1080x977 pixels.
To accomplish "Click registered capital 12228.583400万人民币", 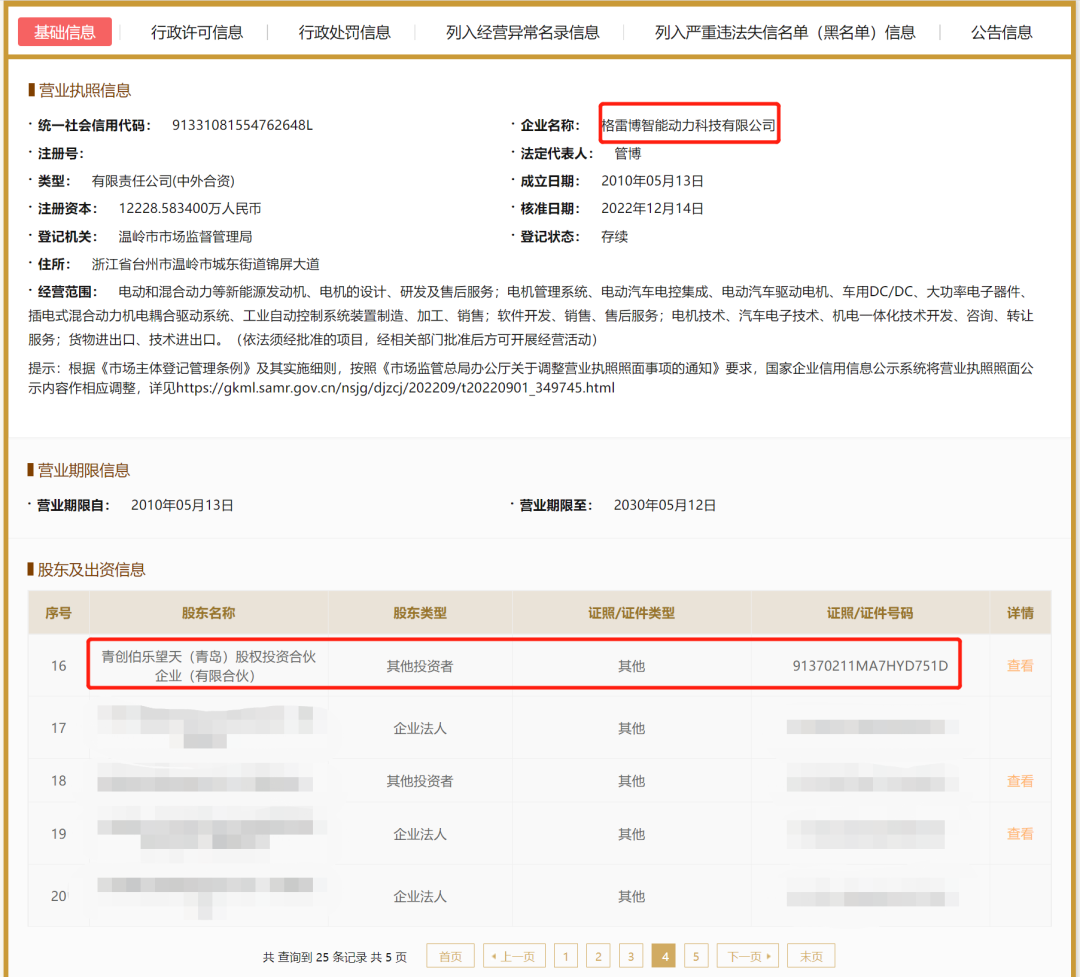I will 190,208.
